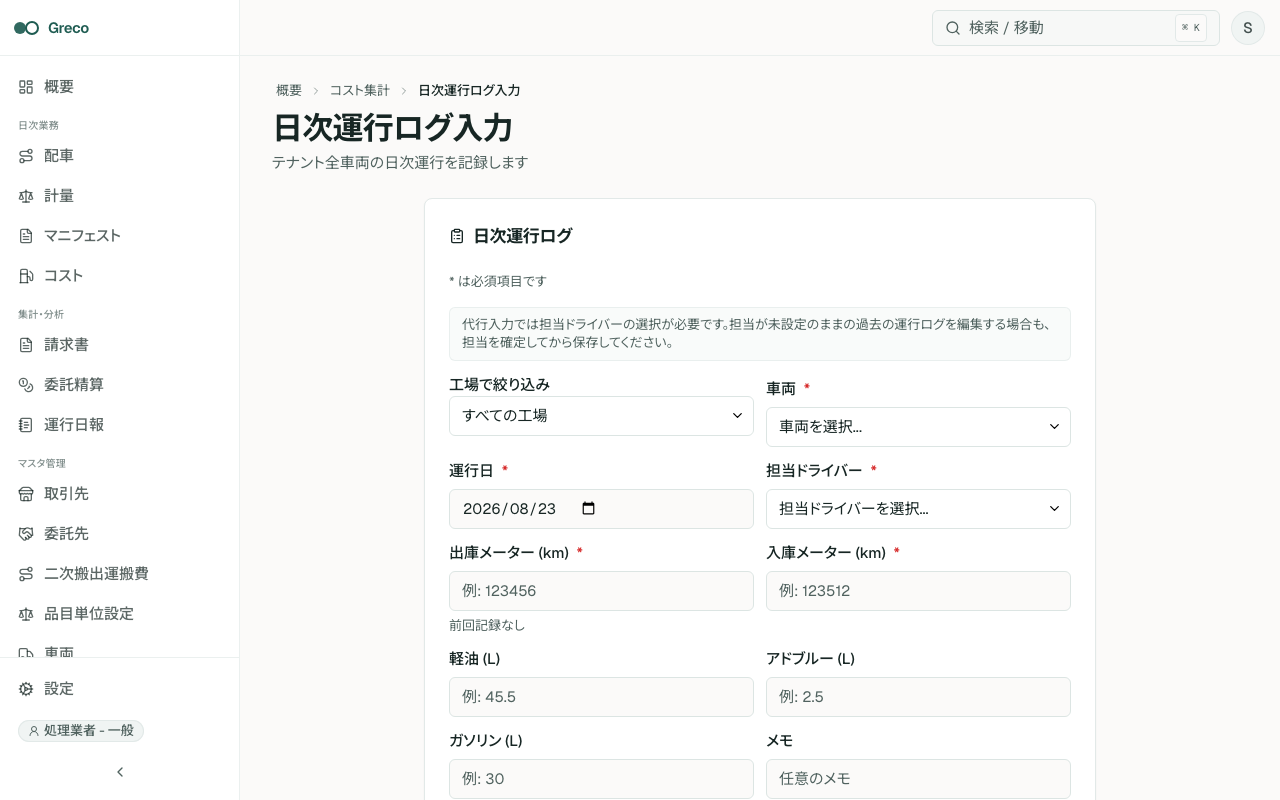This screenshot has height=800, width=1280.
Task: Open the 車両を選択 dropdown
Action: [918, 427]
